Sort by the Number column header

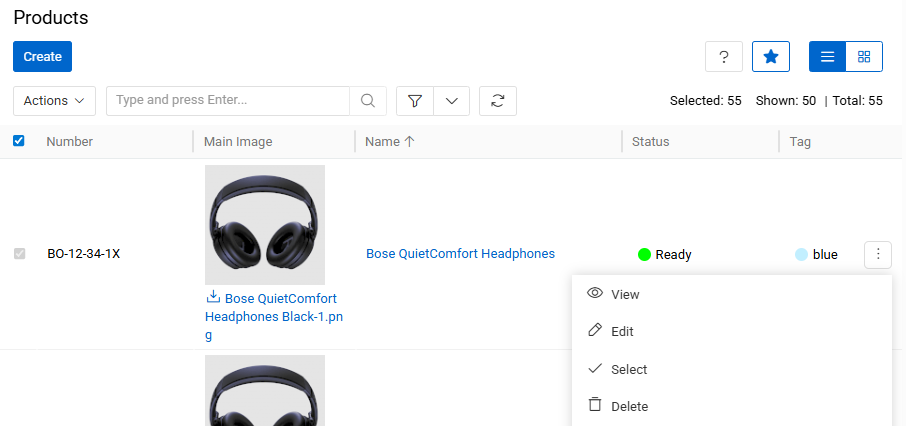pos(69,142)
